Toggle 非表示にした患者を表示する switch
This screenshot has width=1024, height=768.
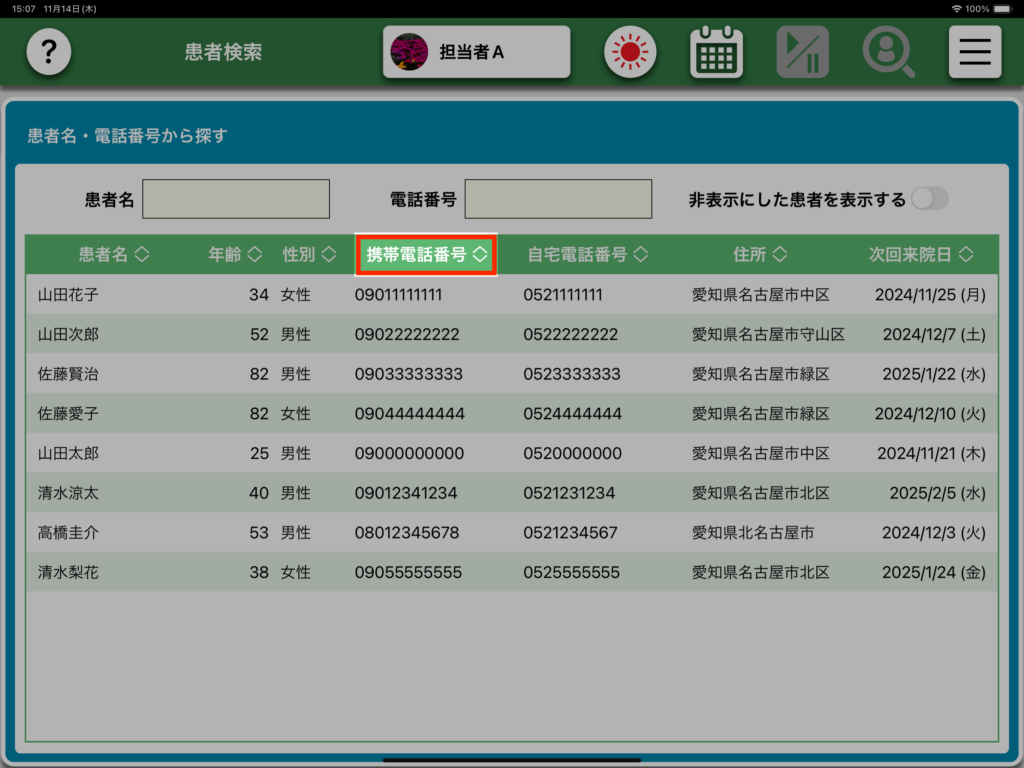tap(928, 199)
